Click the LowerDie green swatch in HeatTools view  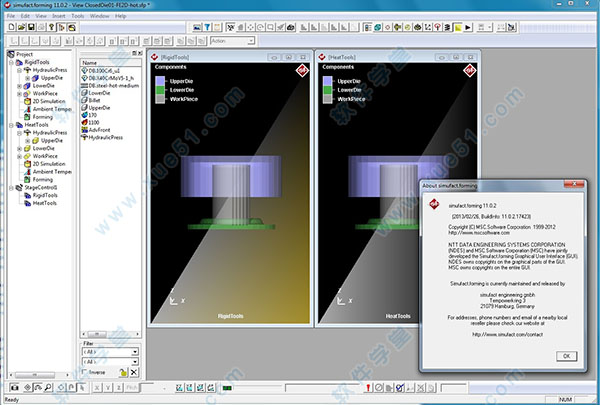click(x=327, y=90)
